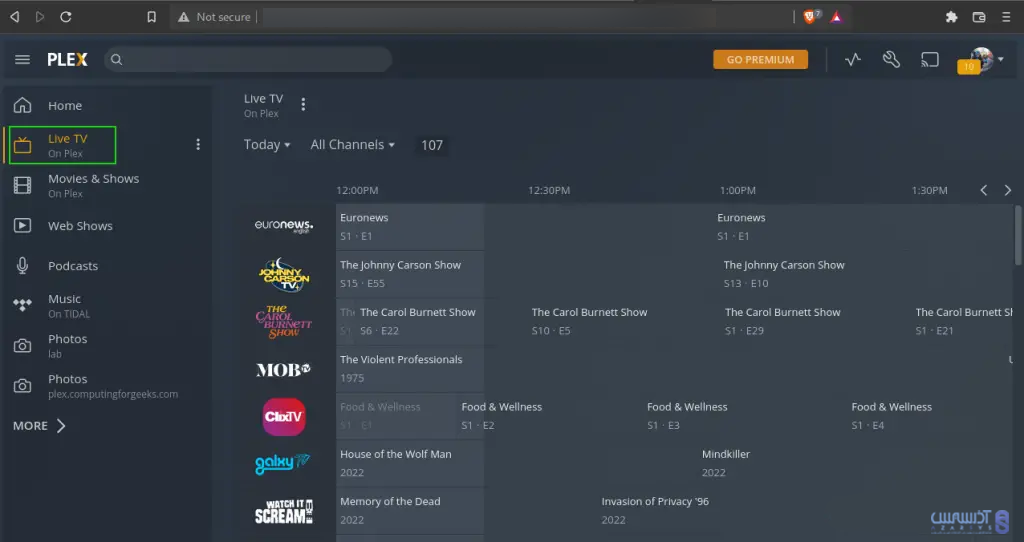
Task: Open Live TV header options dots
Action: (303, 104)
